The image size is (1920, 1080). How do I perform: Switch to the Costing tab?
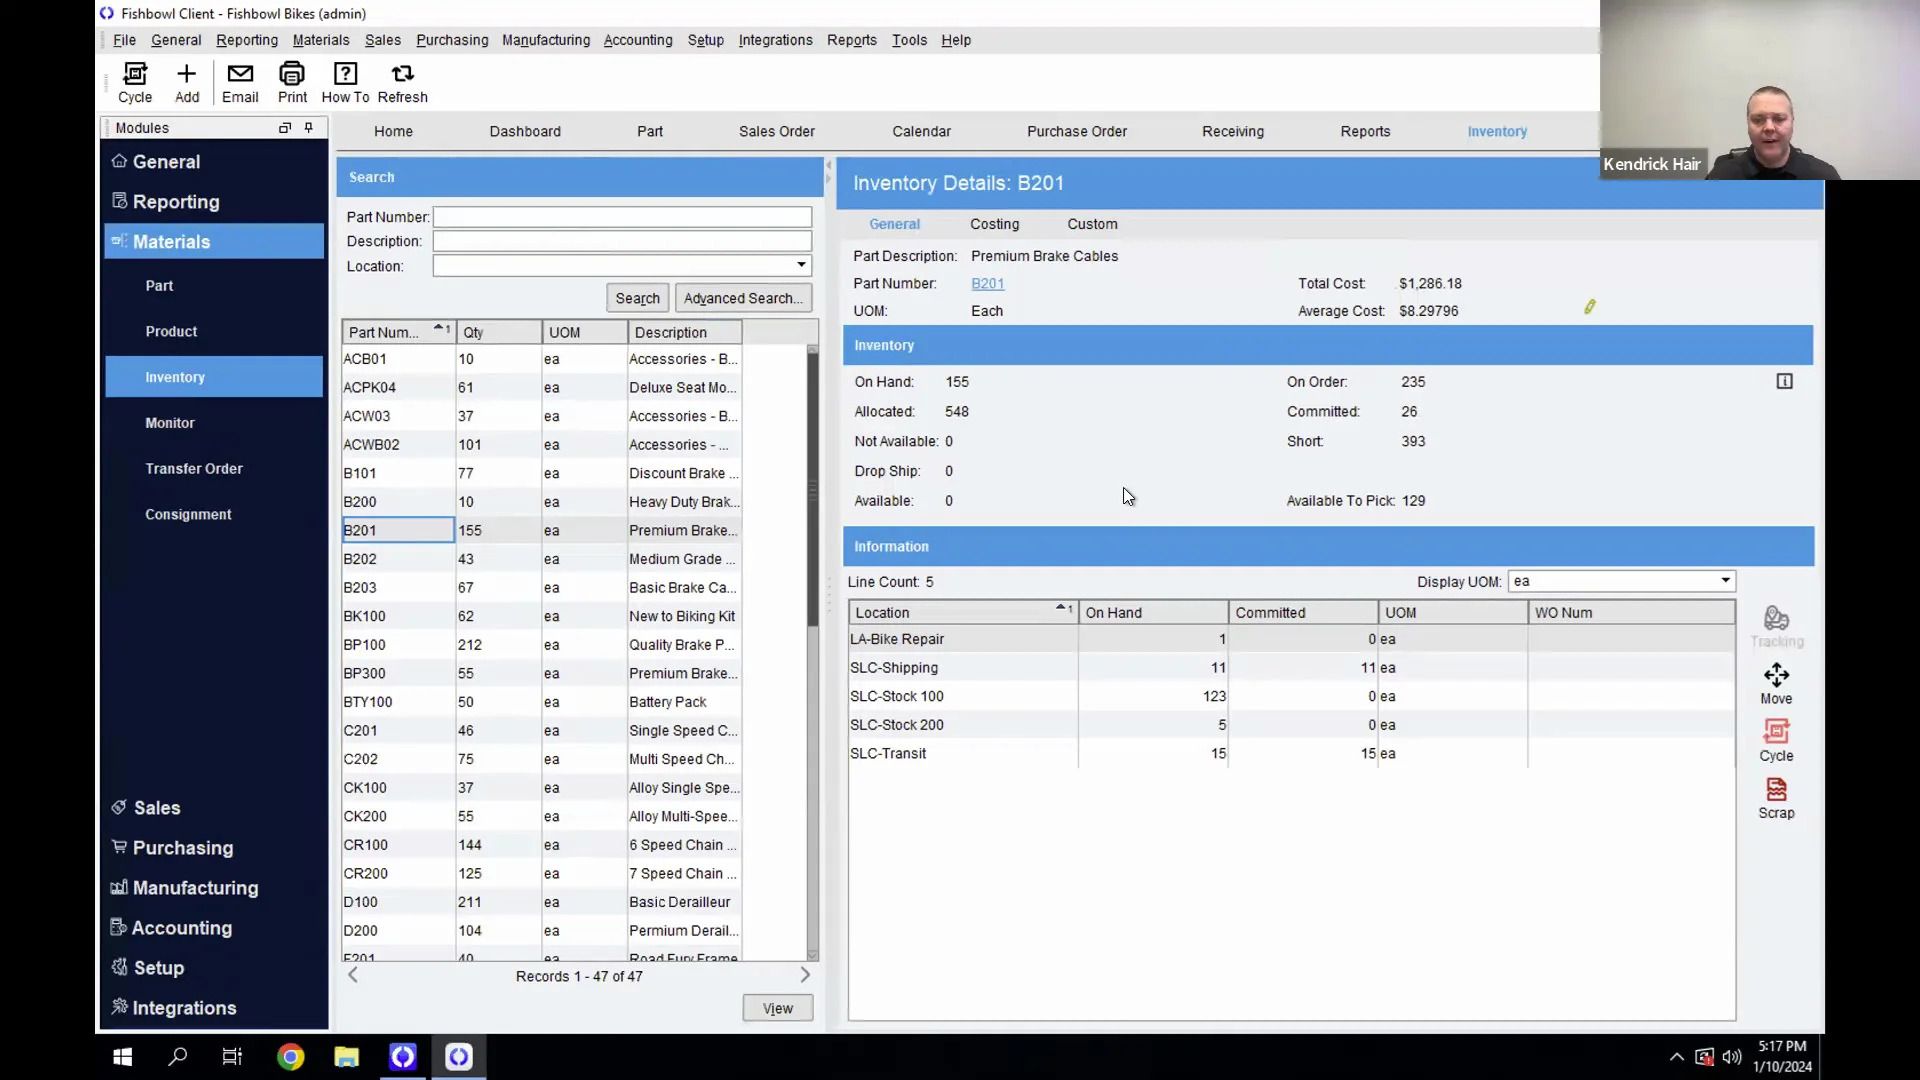[x=994, y=224]
